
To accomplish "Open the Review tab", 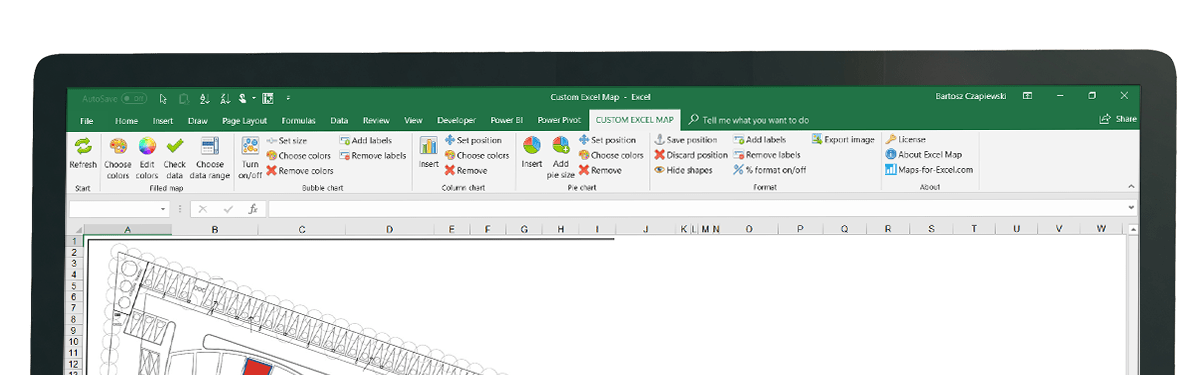I will pyautogui.click(x=376, y=120).
